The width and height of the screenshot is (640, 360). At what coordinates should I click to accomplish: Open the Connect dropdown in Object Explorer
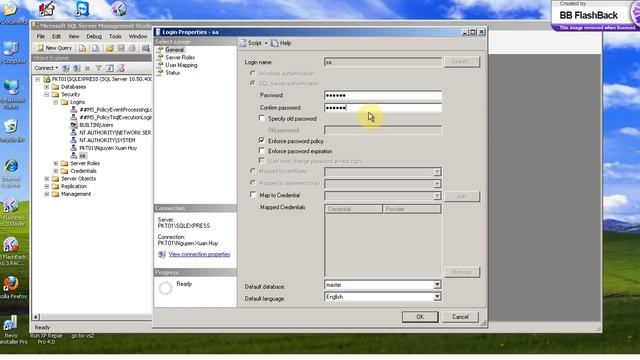point(46,68)
